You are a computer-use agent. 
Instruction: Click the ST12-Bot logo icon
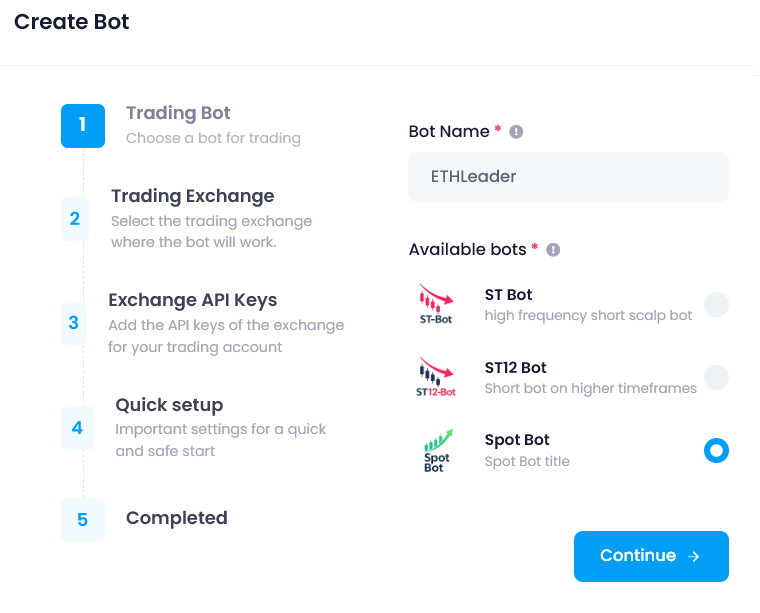tap(435, 377)
